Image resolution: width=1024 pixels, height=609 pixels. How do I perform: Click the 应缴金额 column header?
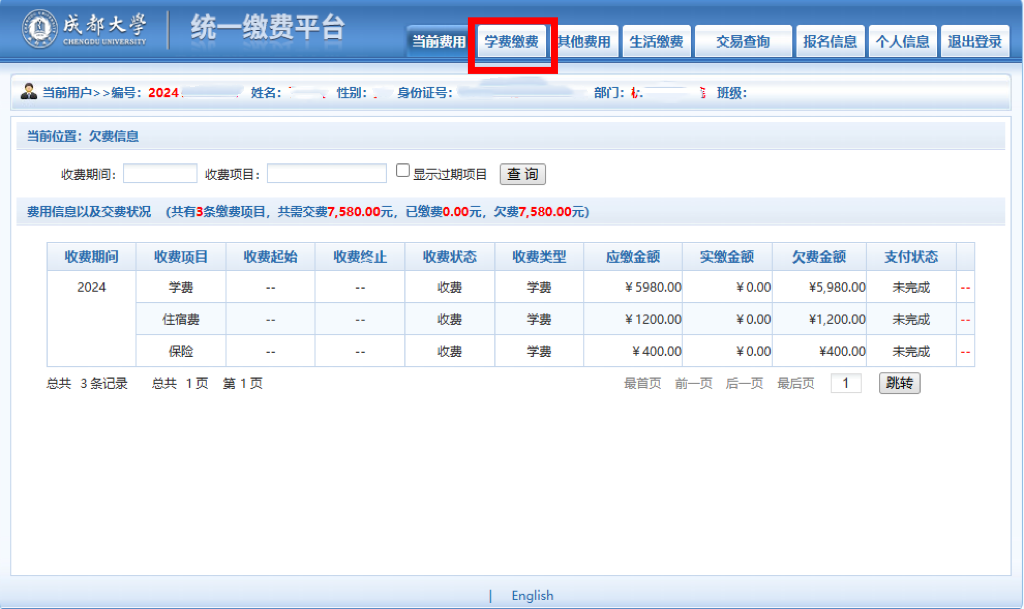(633, 257)
